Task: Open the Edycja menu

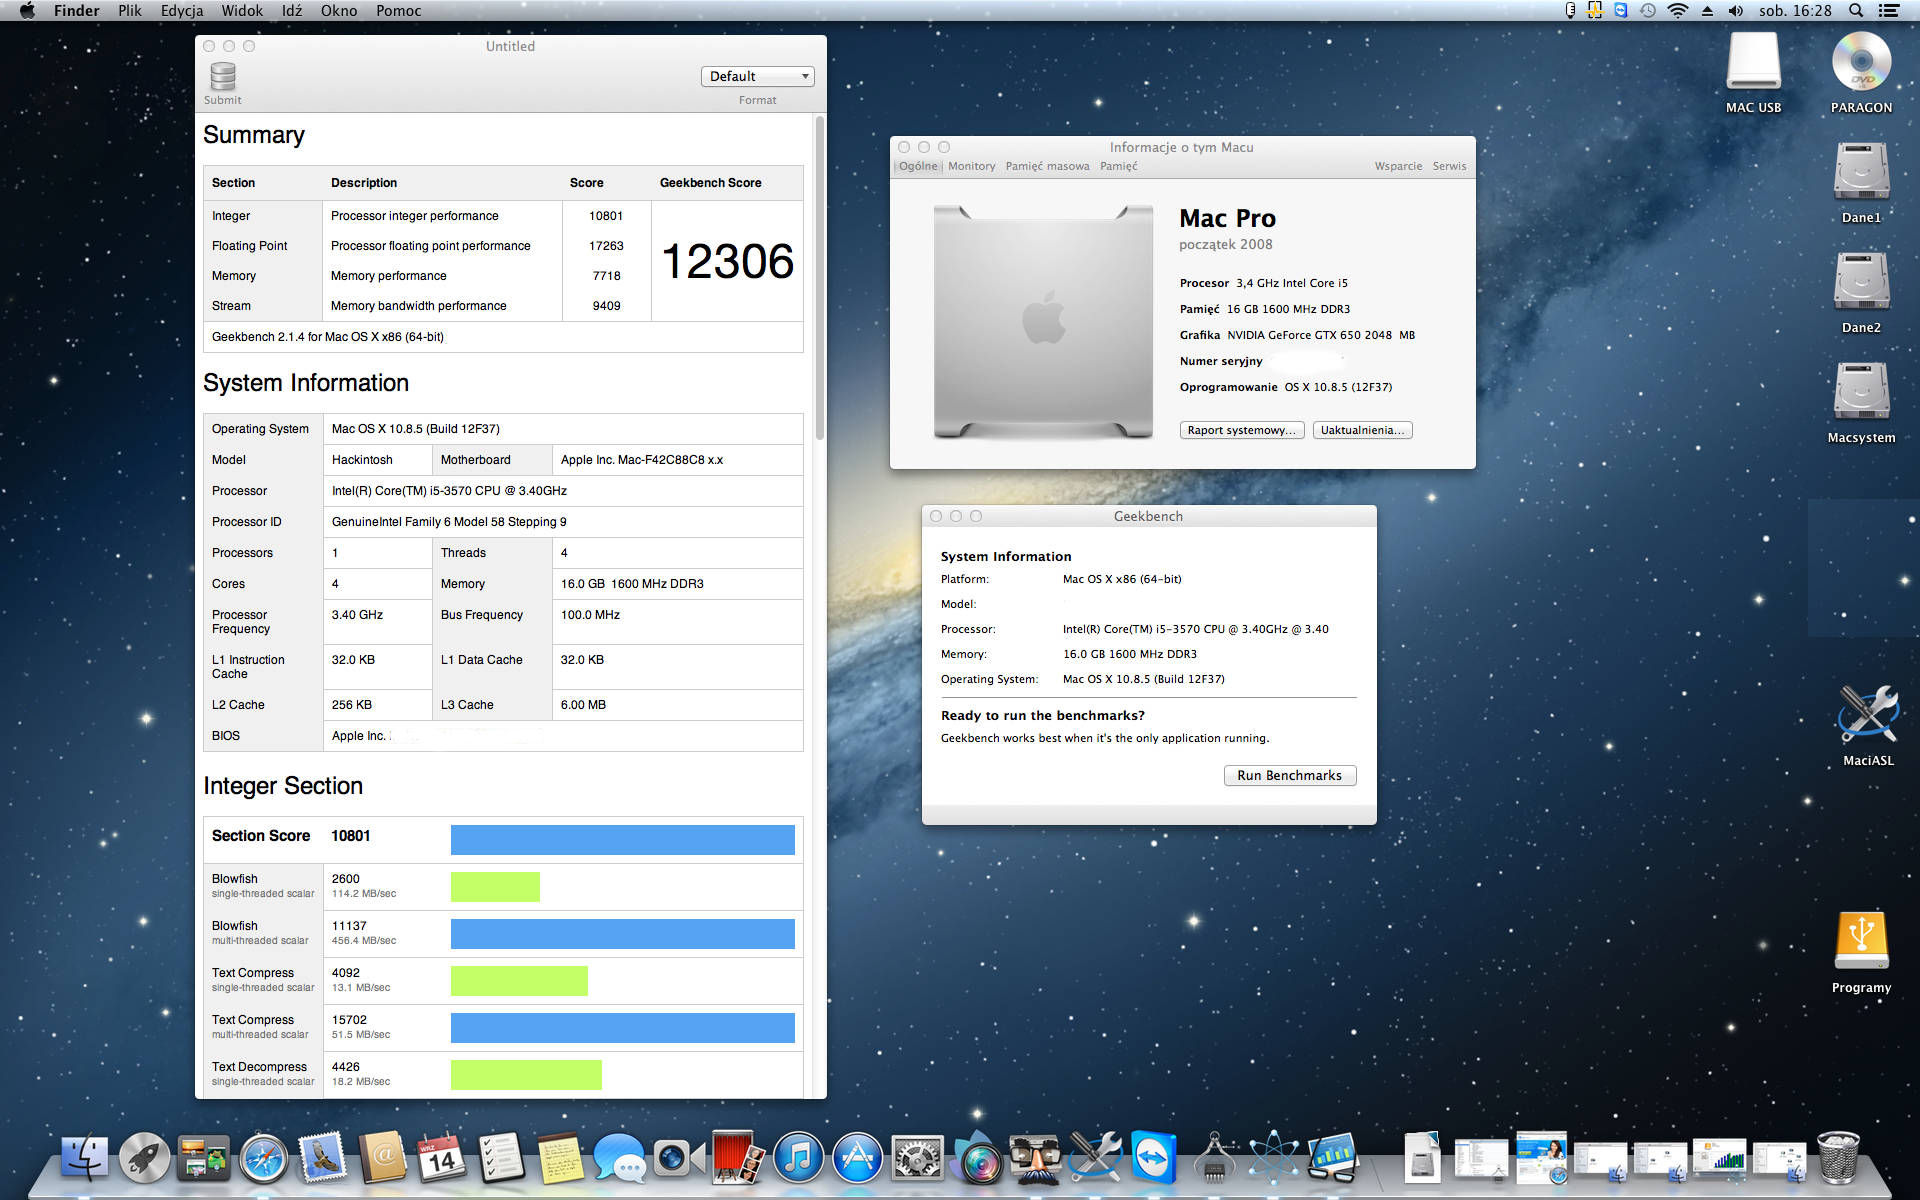Action: click(x=181, y=11)
